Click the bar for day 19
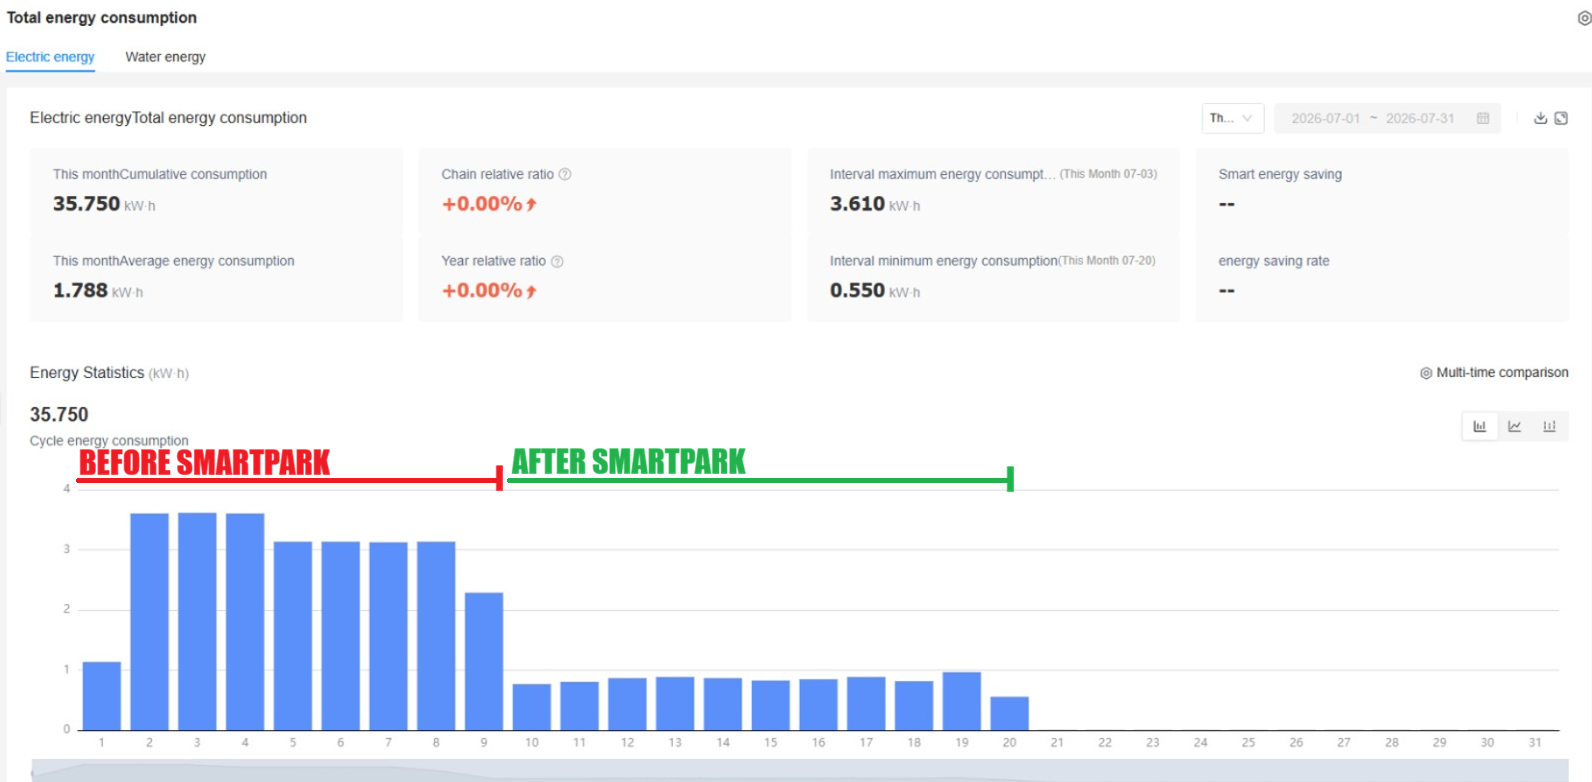Image resolution: width=1592 pixels, height=782 pixels. click(962, 701)
